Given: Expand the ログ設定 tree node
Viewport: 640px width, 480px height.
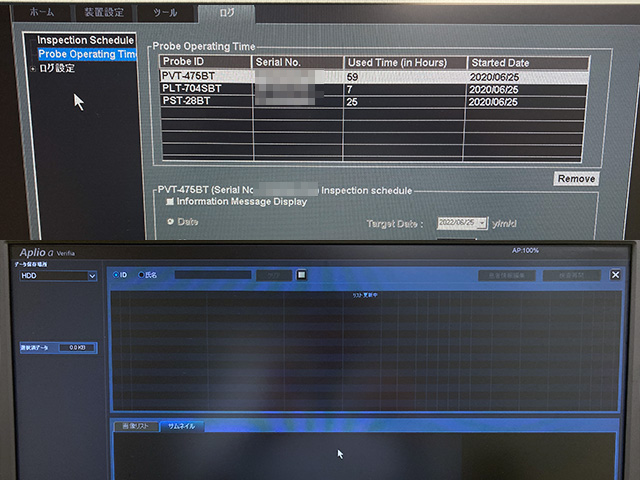Looking at the screenshot, I should pyautogui.click(x=33, y=69).
